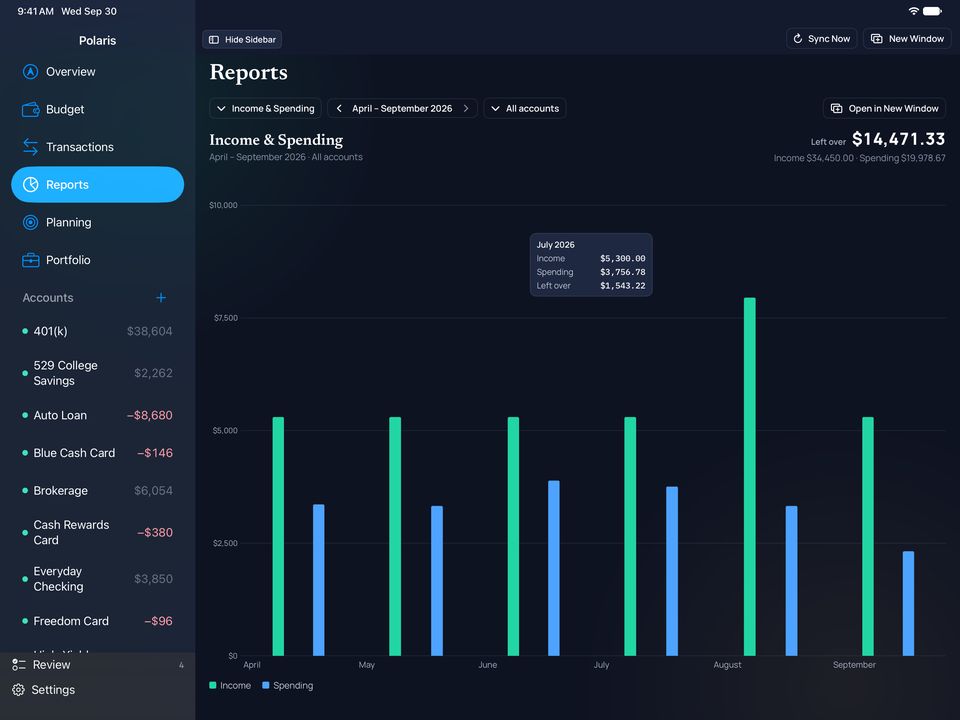Screen dimensions: 960x720
Task: Click the New Window icon in toolbar
Action: [877, 39]
